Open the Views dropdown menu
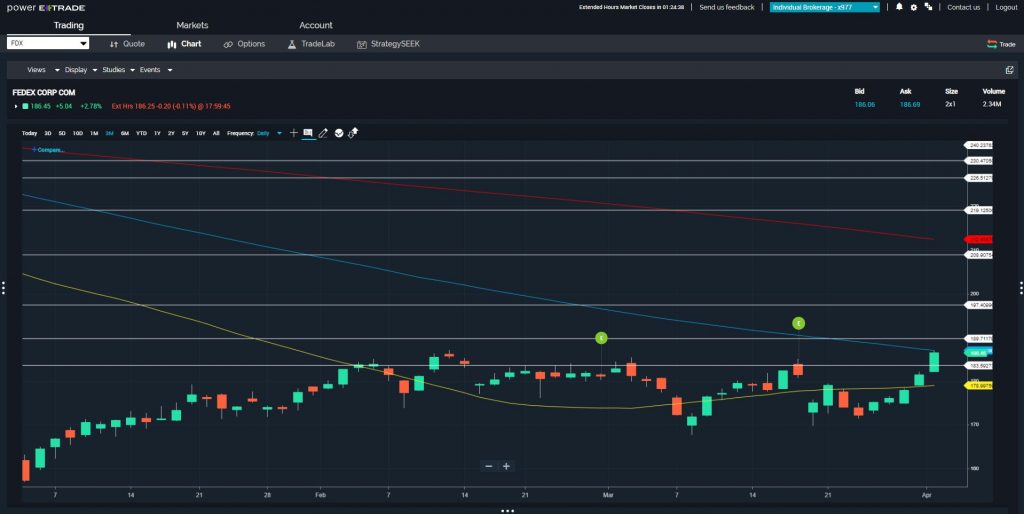1024x514 pixels. pyautogui.click(x=43, y=70)
